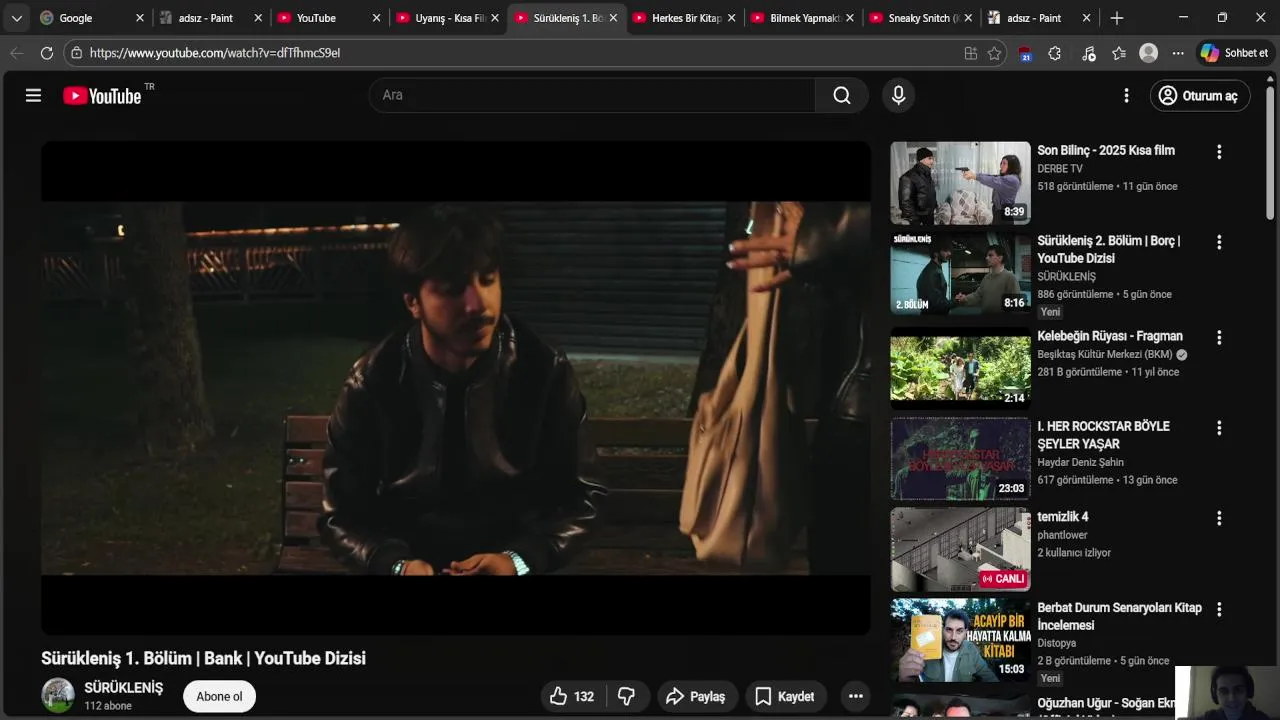
Task: Open a new browser tab
Action: (x=1116, y=18)
